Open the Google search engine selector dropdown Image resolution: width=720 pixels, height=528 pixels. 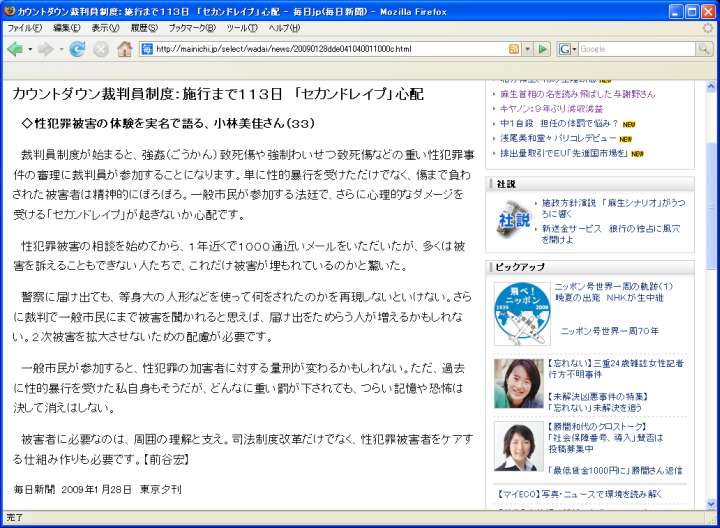(572, 49)
